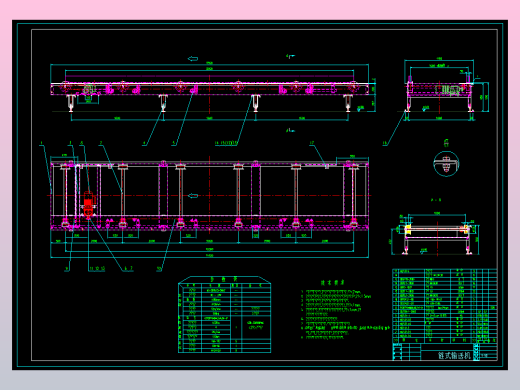The height and width of the screenshot is (390, 520).
Task: Select the red motor in plan view
Action: click(88, 205)
